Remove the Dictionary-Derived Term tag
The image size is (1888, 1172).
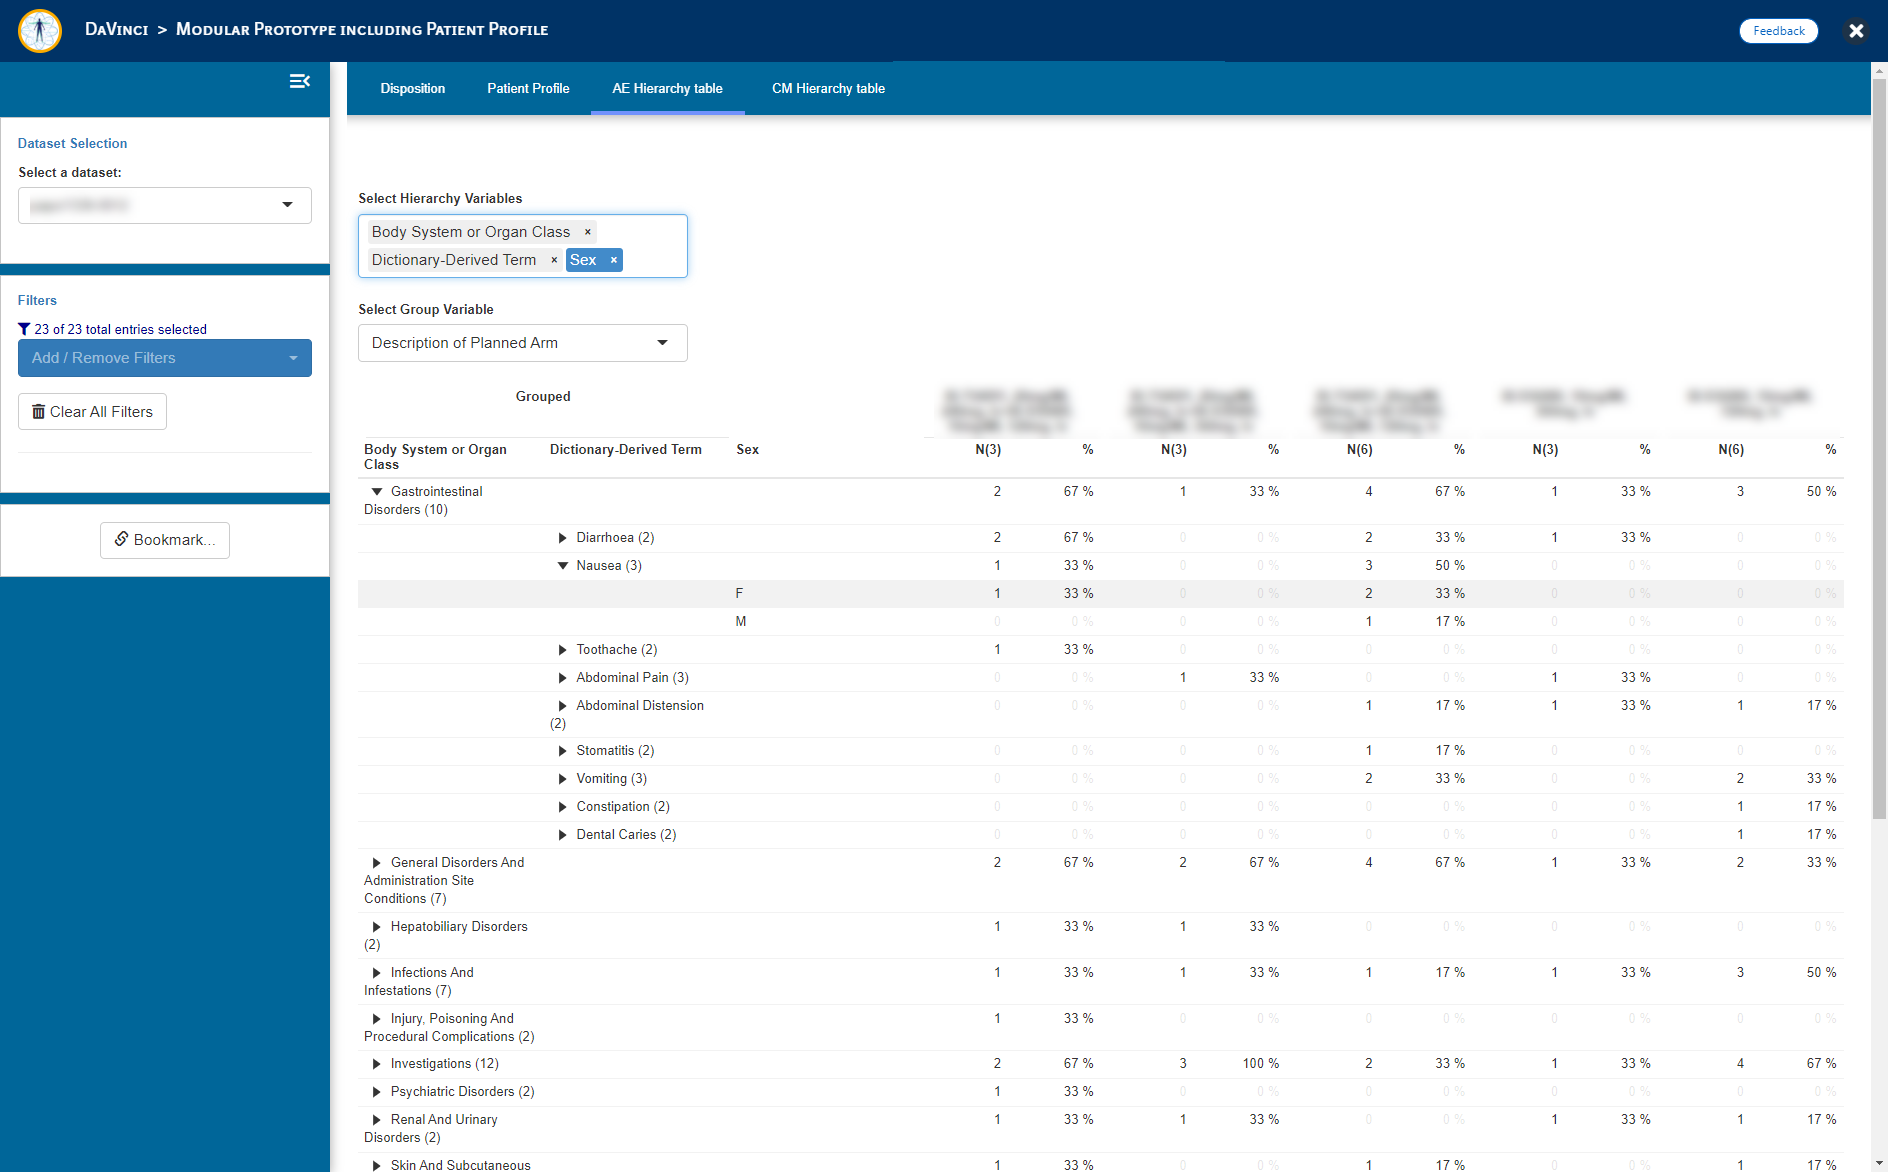pos(554,260)
